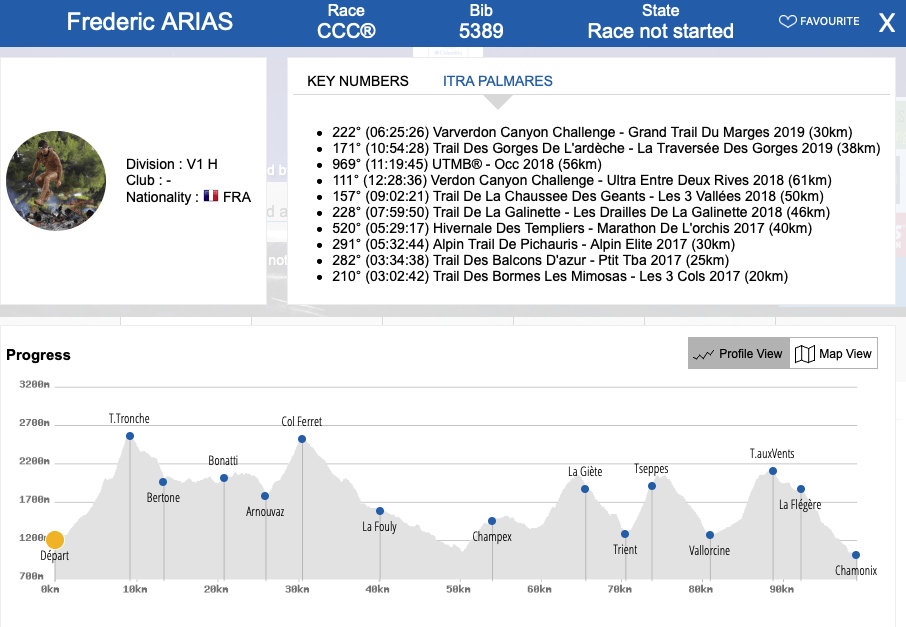Click the Trient checkpoint dot
The image size is (906, 627).
(x=625, y=534)
